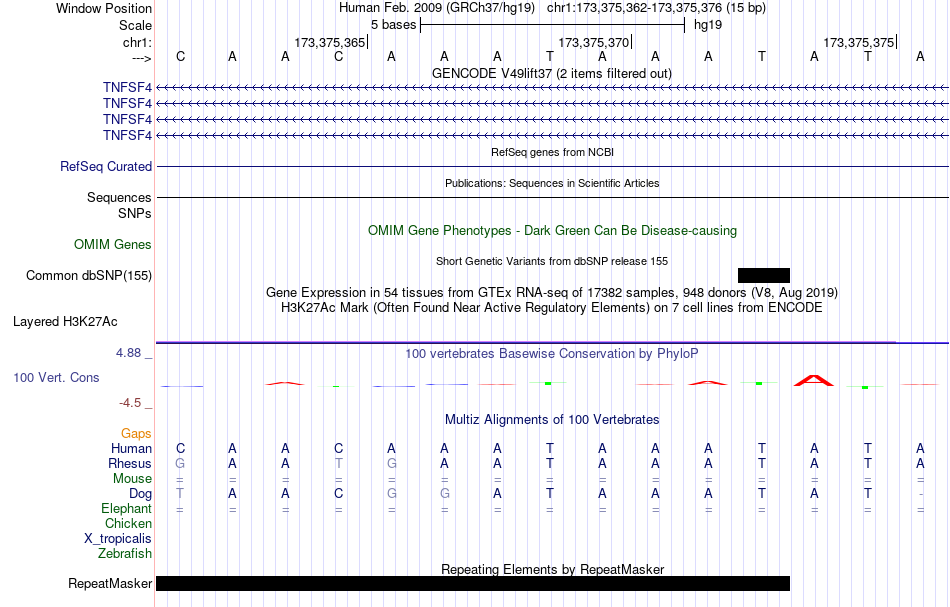Click the Window Position track label
Screen dimensions: 950x607
pyautogui.click(x=104, y=8)
